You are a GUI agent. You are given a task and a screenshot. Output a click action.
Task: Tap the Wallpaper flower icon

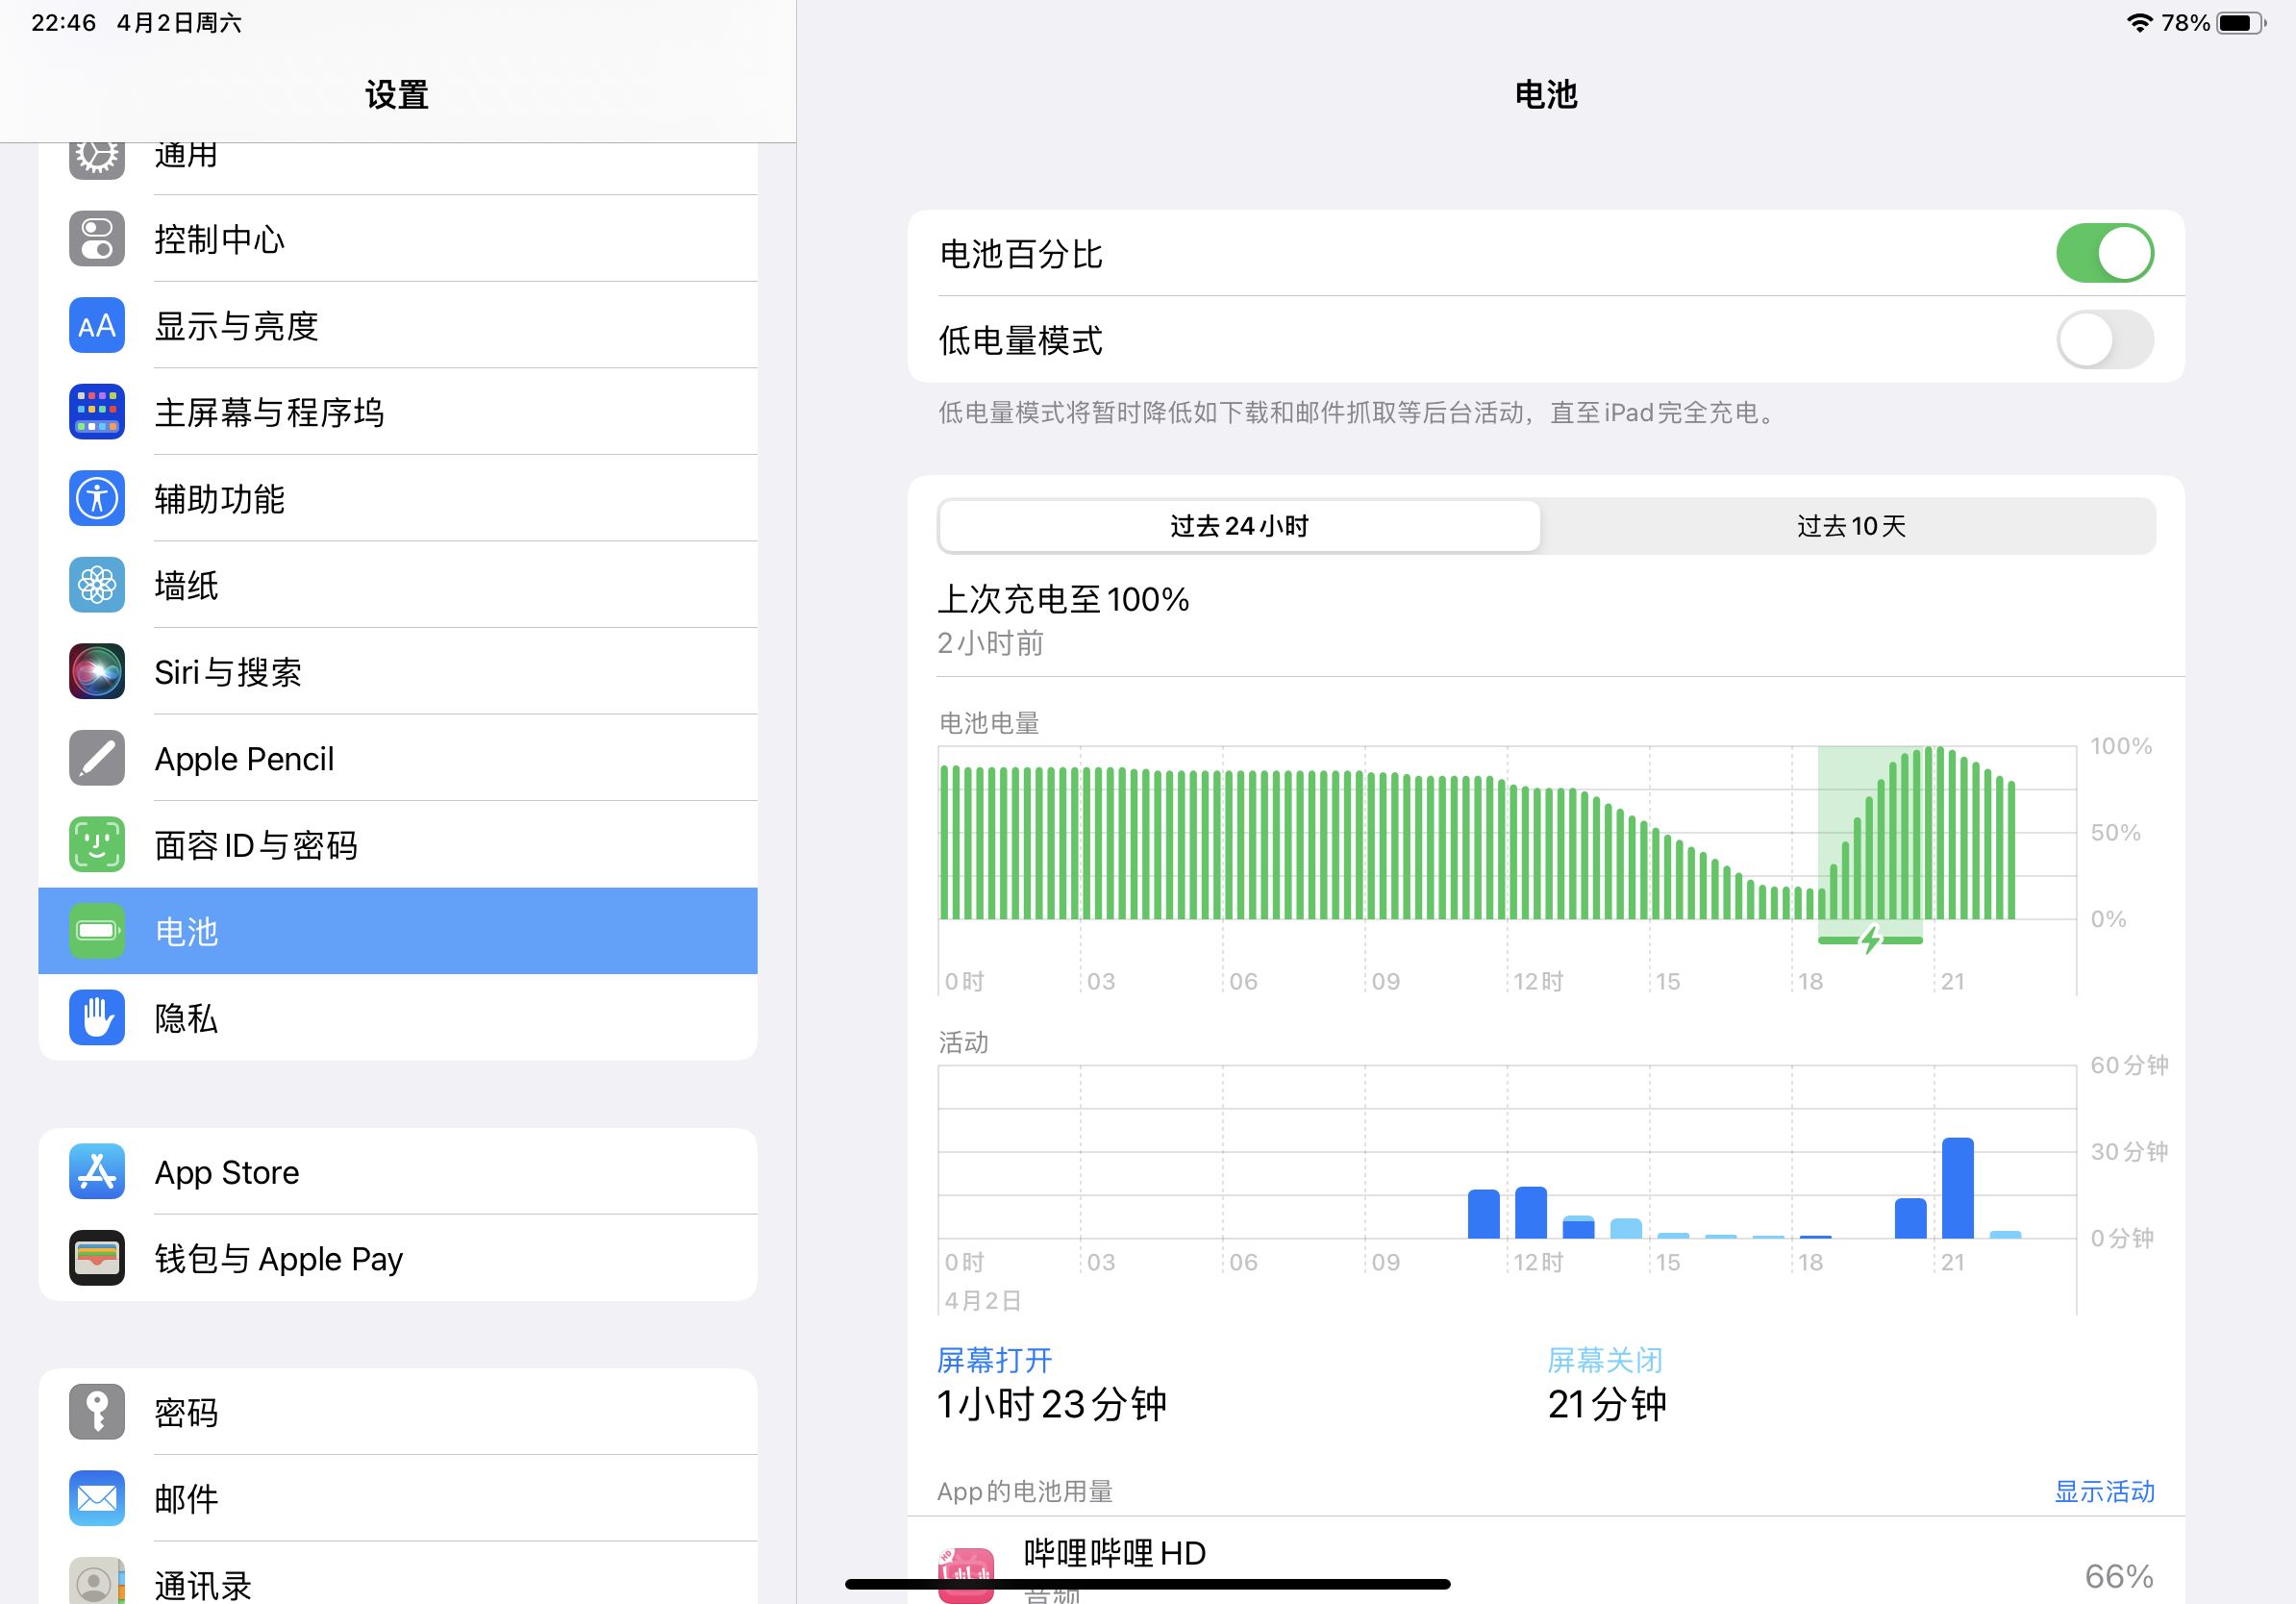(x=97, y=585)
